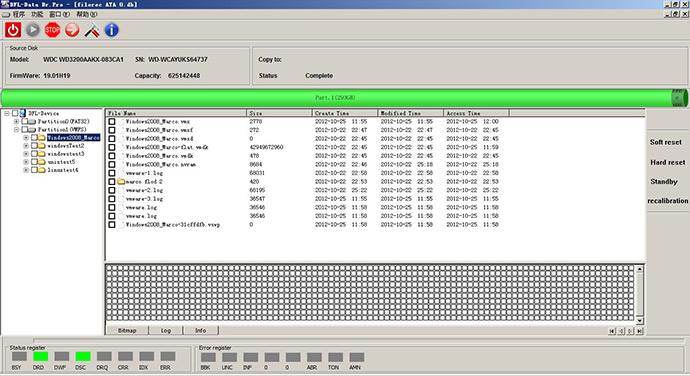Expand the linuxtest4 folder node
This screenshot has height=376, width=690.
click(26, 170)
